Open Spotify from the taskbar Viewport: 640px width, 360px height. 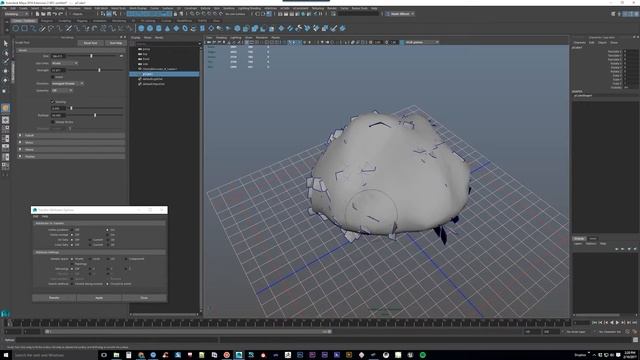pos(422,355)
